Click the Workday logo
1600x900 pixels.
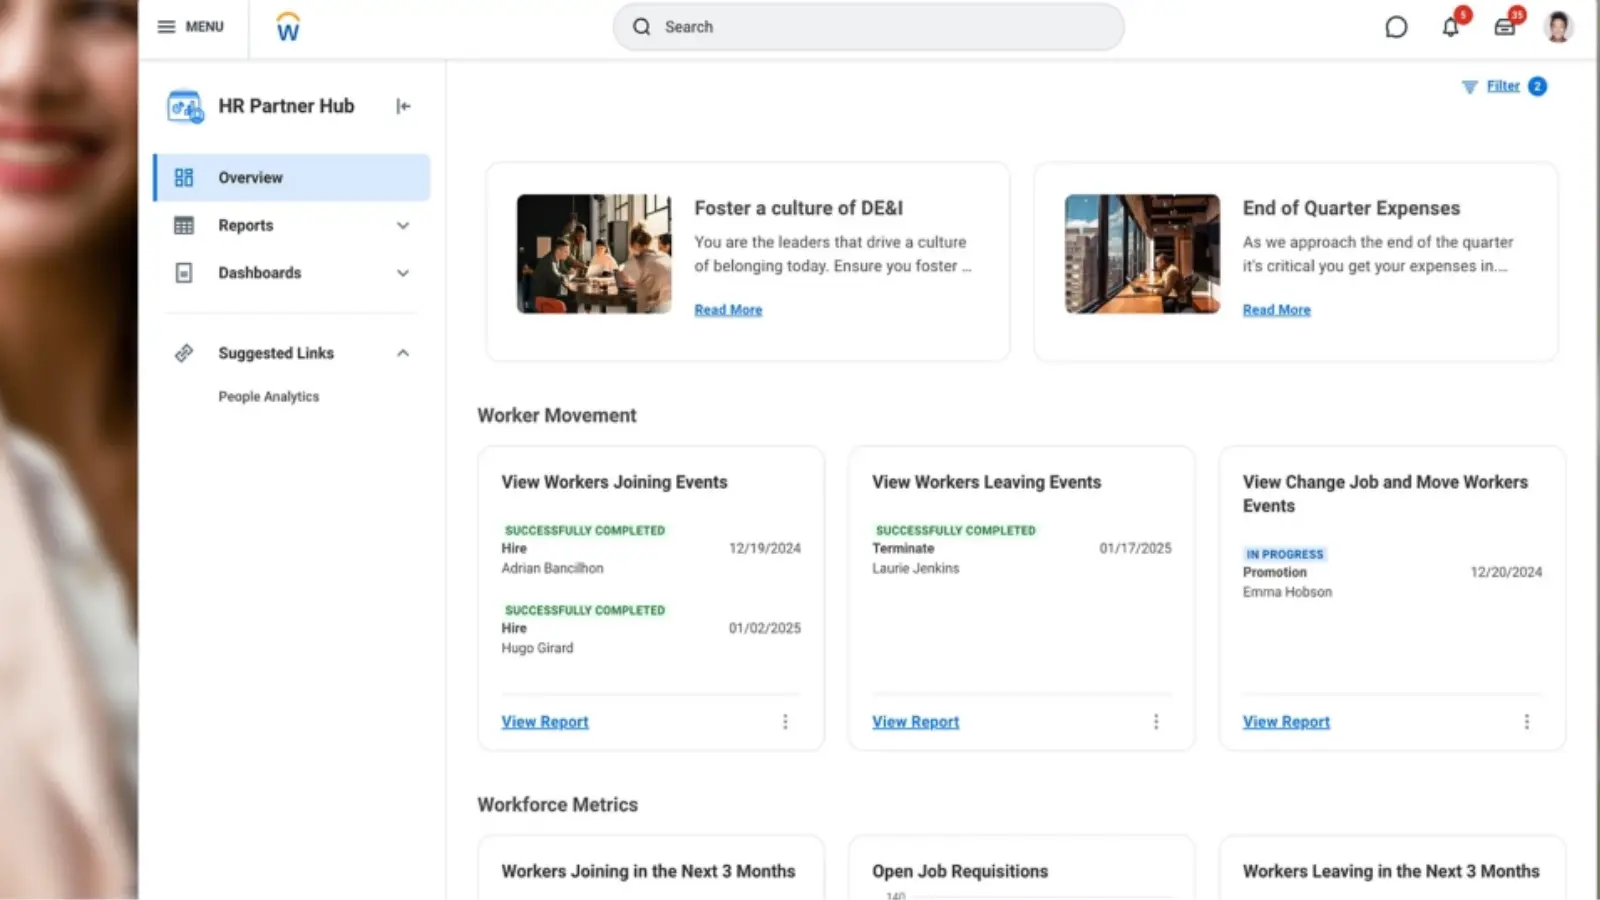(288, 27)
